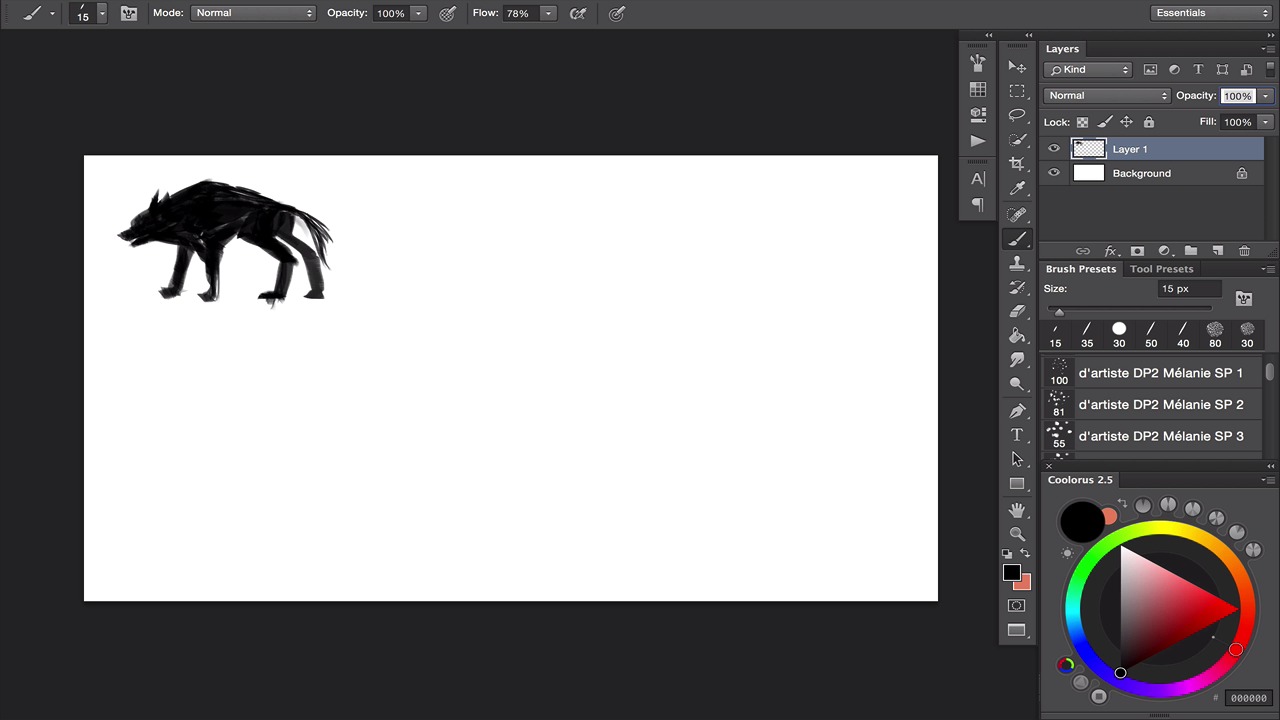
Task: Open the Actions panel play icon
Action: (978, 141)
